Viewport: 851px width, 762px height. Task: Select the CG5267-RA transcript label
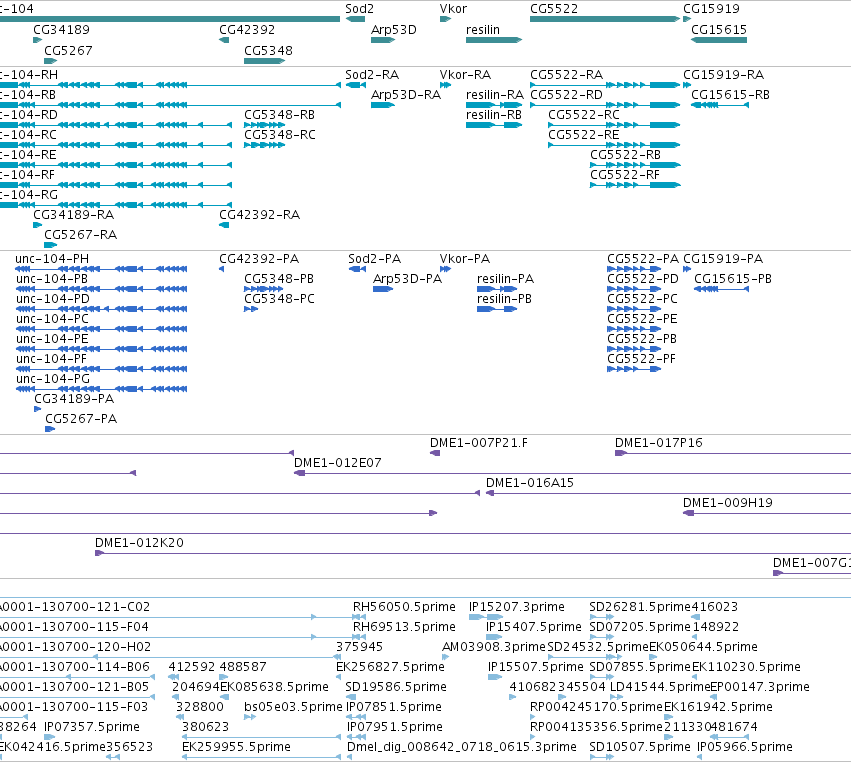pos(80,235)
